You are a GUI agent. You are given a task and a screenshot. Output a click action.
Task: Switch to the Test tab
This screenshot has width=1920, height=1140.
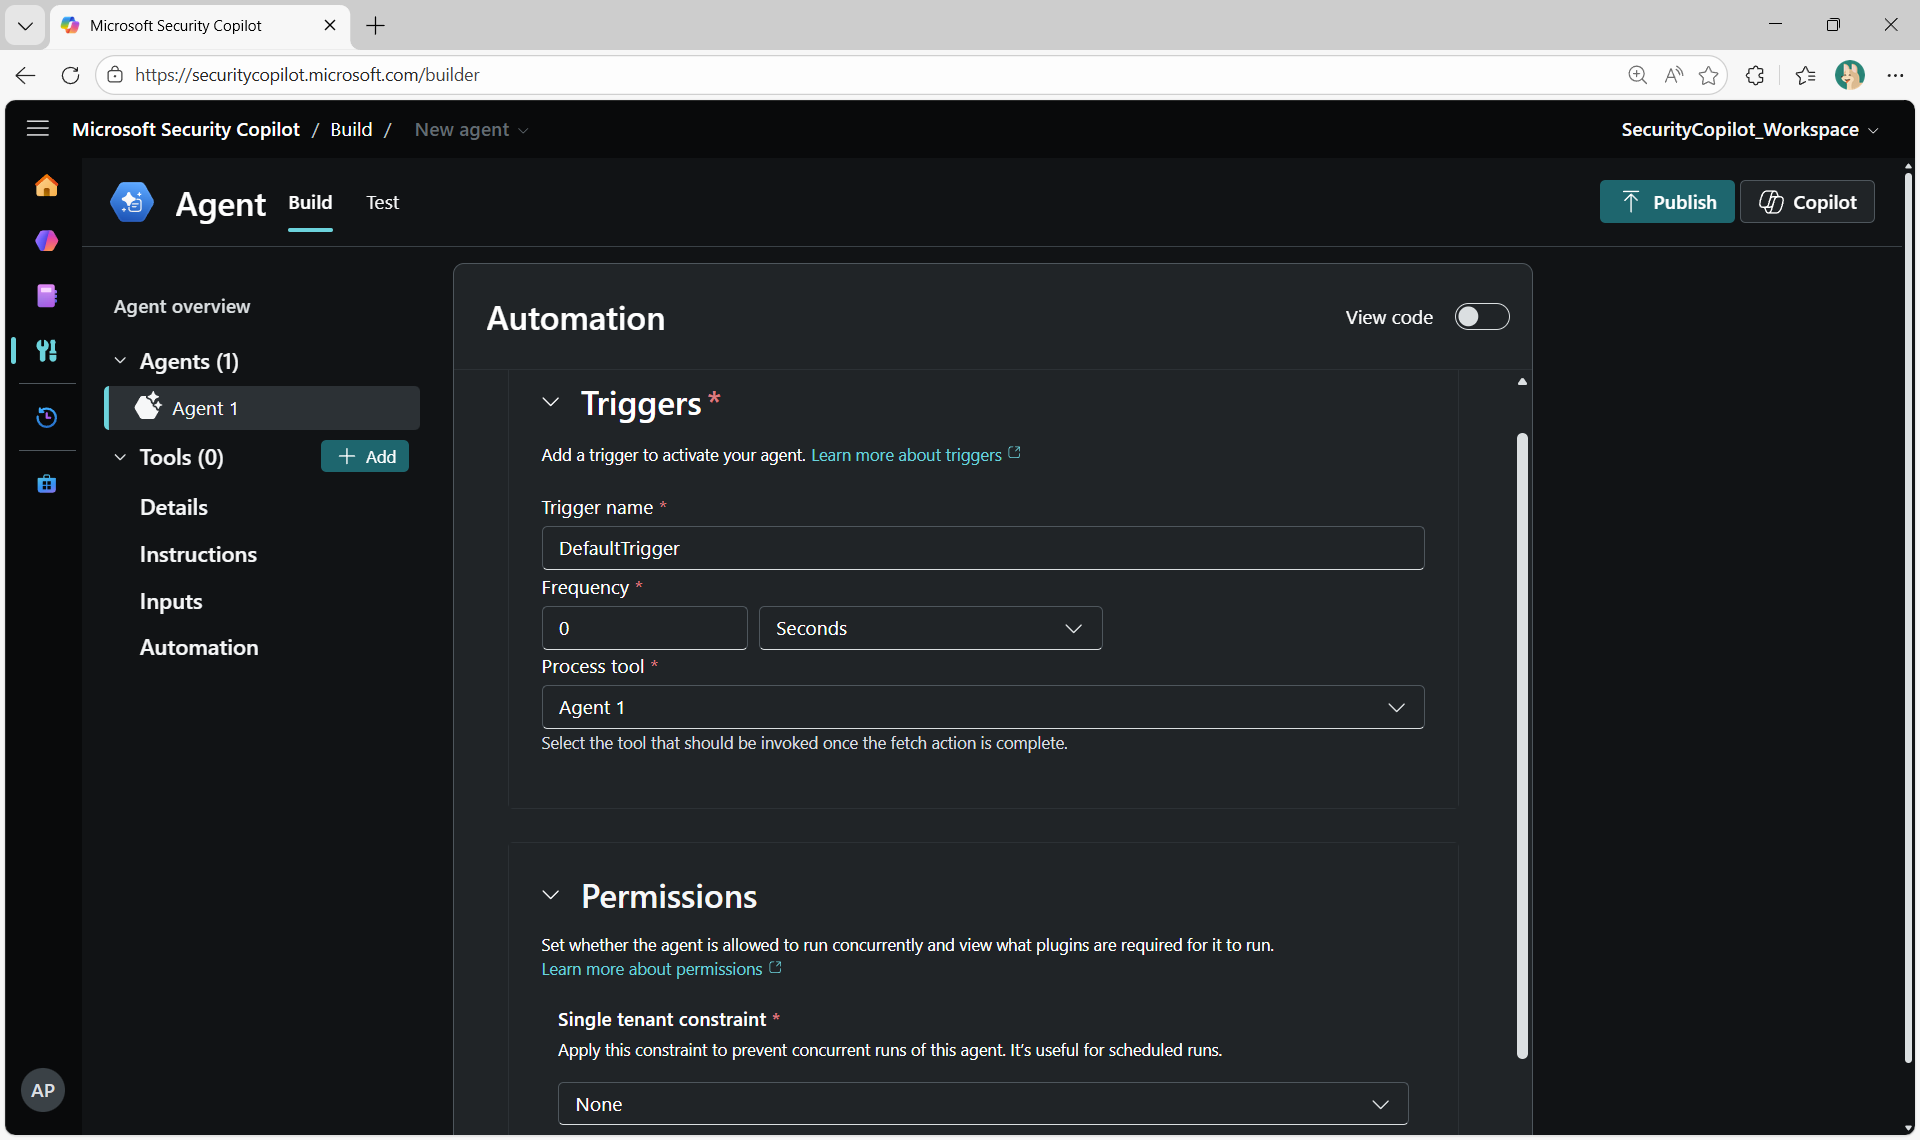click(x=382, y=203)
